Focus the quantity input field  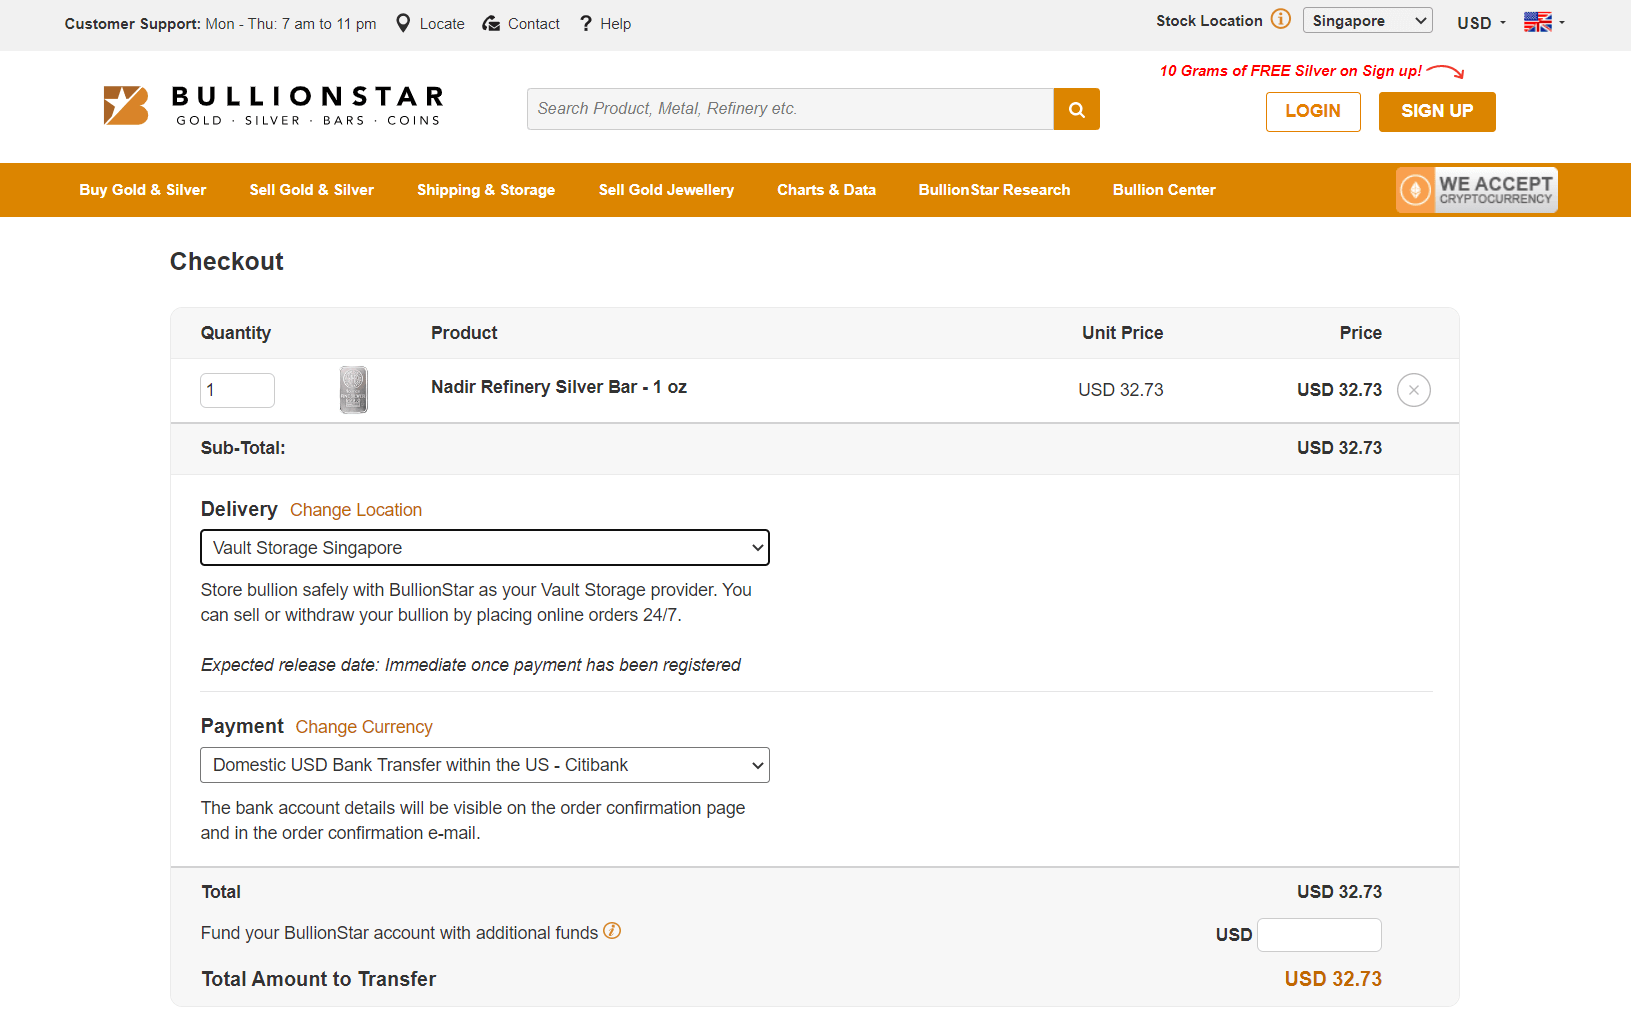(237, 390)
